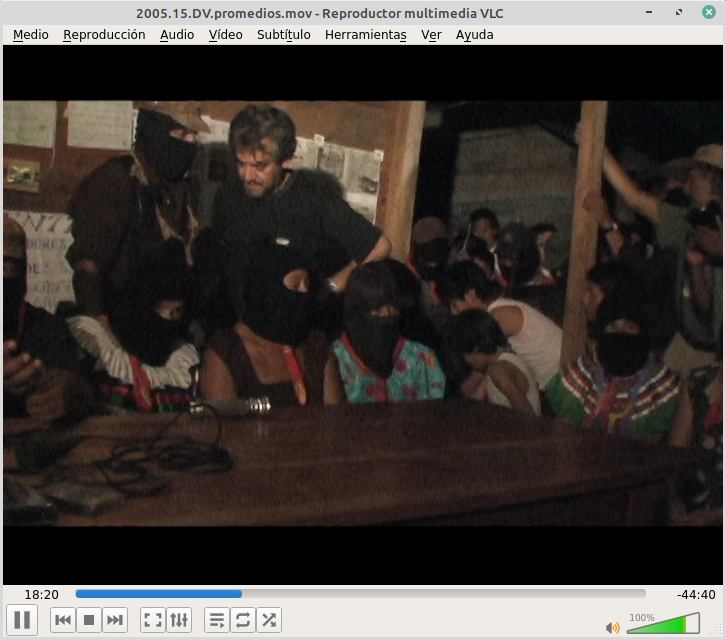Open the Ver menu
This screenshot has width=726, height=640.
click(431, 35)
